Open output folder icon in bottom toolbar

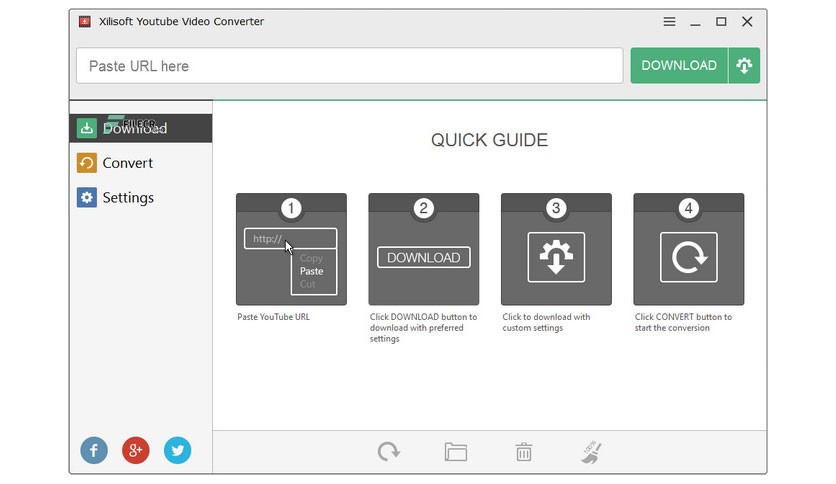pyautogui.click(x=456, y=452)
